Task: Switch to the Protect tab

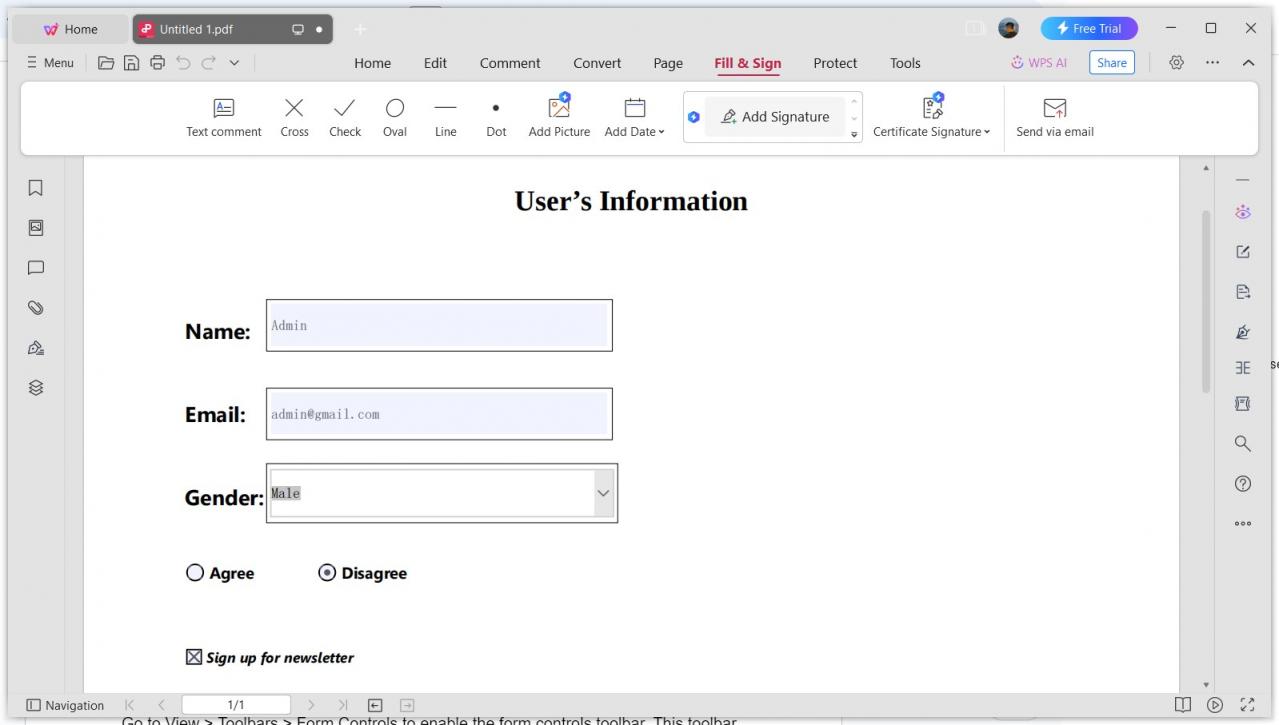Action: coord(834,63)
